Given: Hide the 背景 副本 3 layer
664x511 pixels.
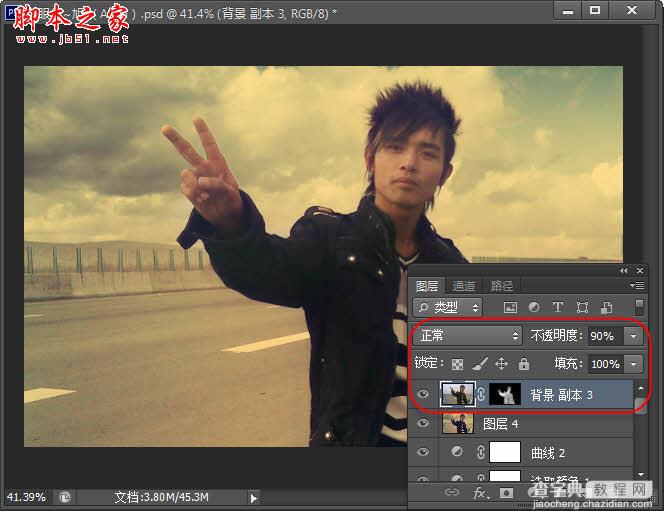Looking at the screenshot, I should [423, 394].
